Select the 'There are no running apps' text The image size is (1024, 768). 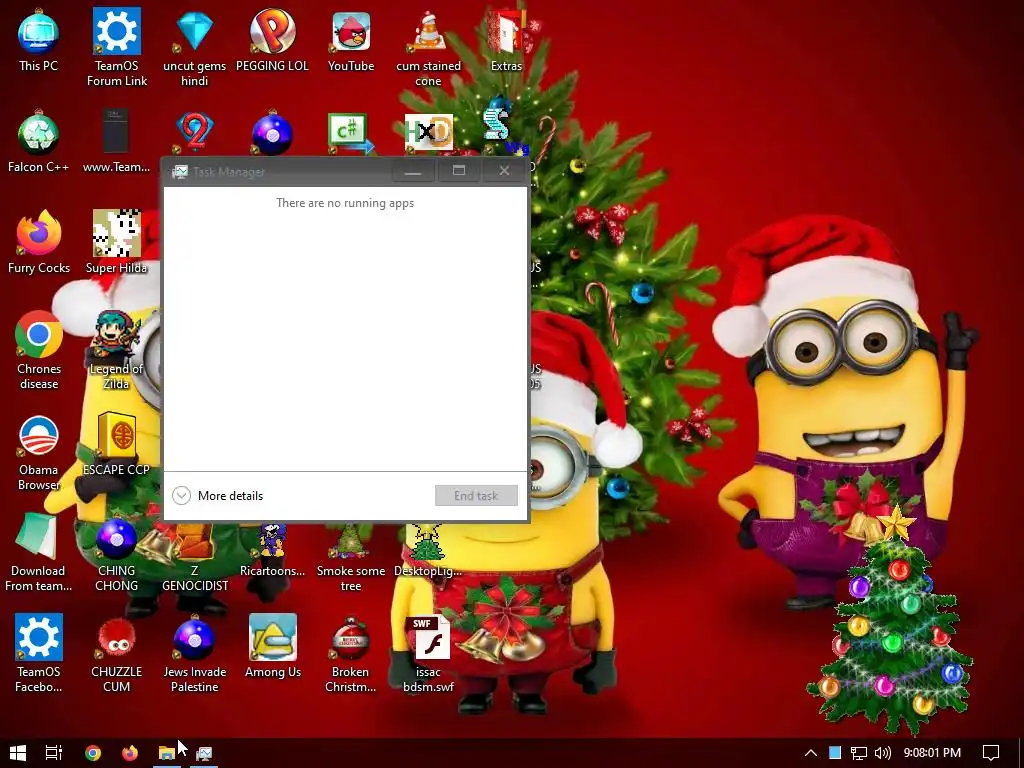pyautogui.click(x=345, y=203)
